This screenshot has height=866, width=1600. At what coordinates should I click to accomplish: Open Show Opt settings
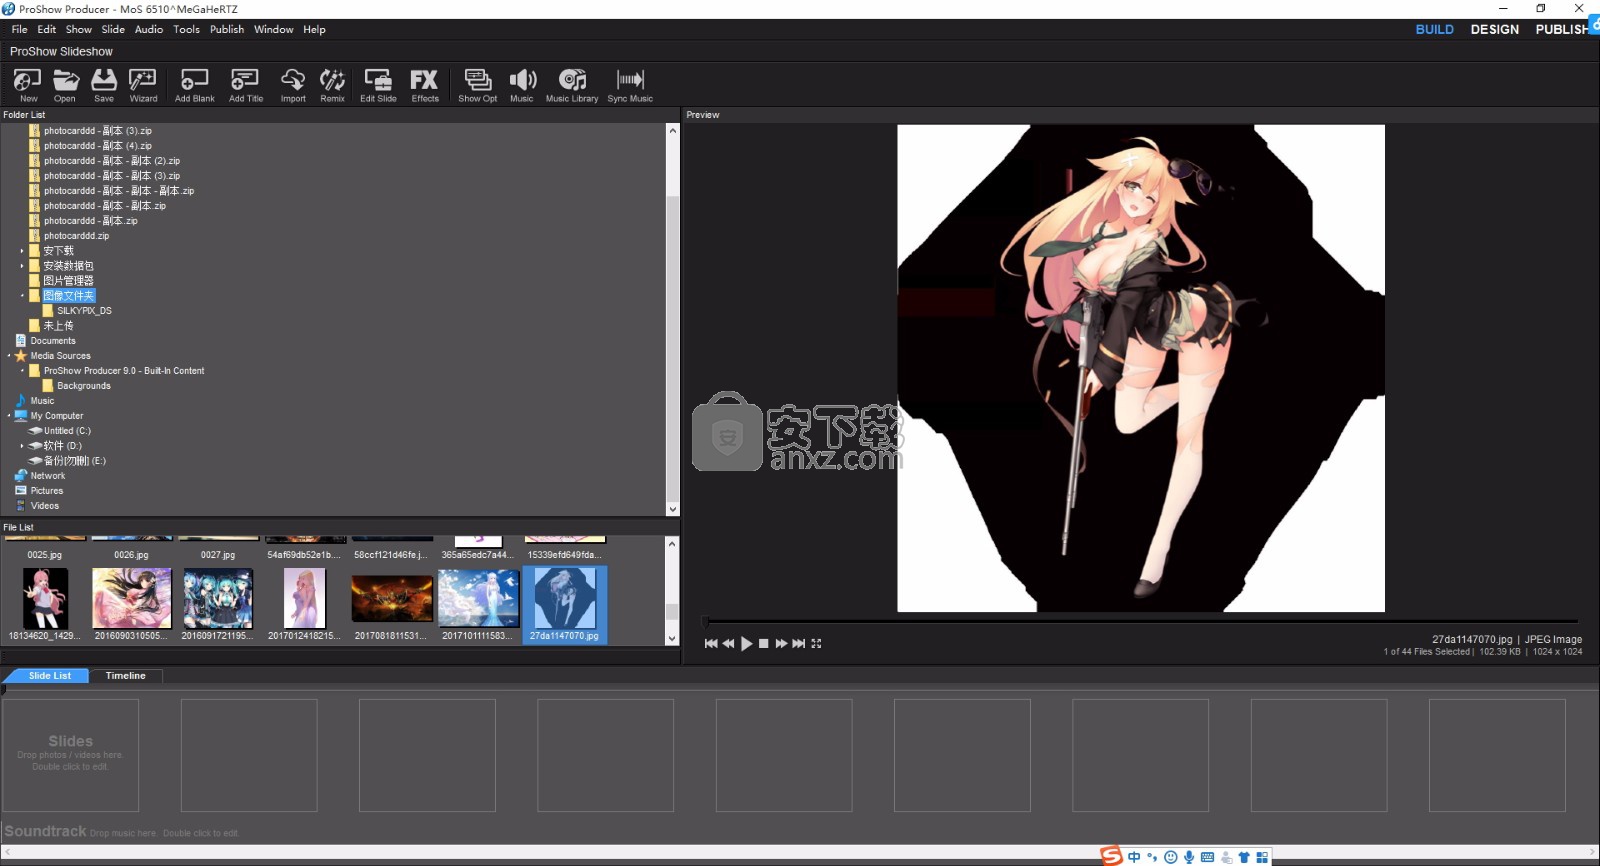coord(477,84)
